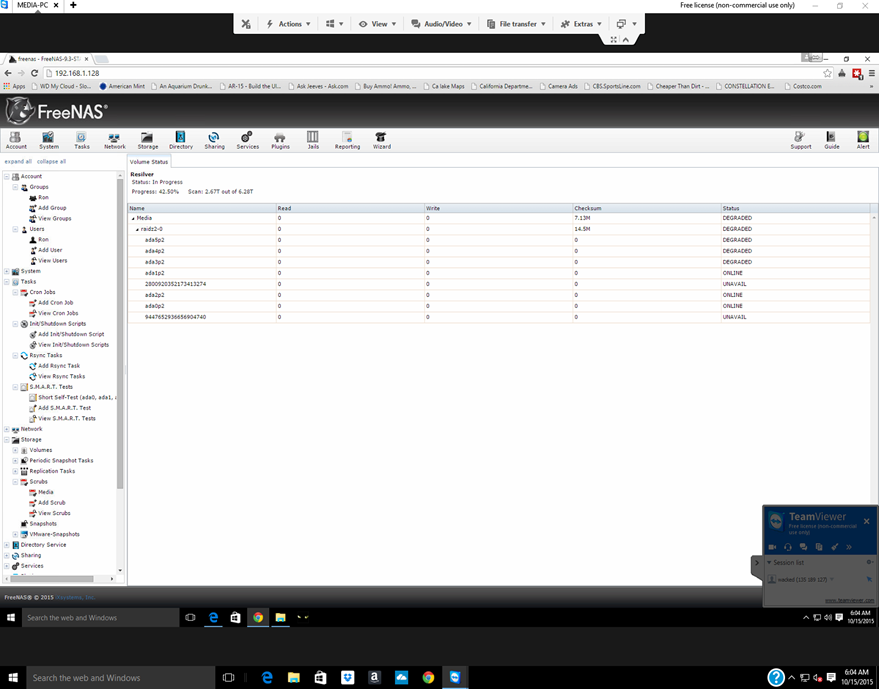
Task: Open the Costco.com bookmark
Action: click(802, 86)
